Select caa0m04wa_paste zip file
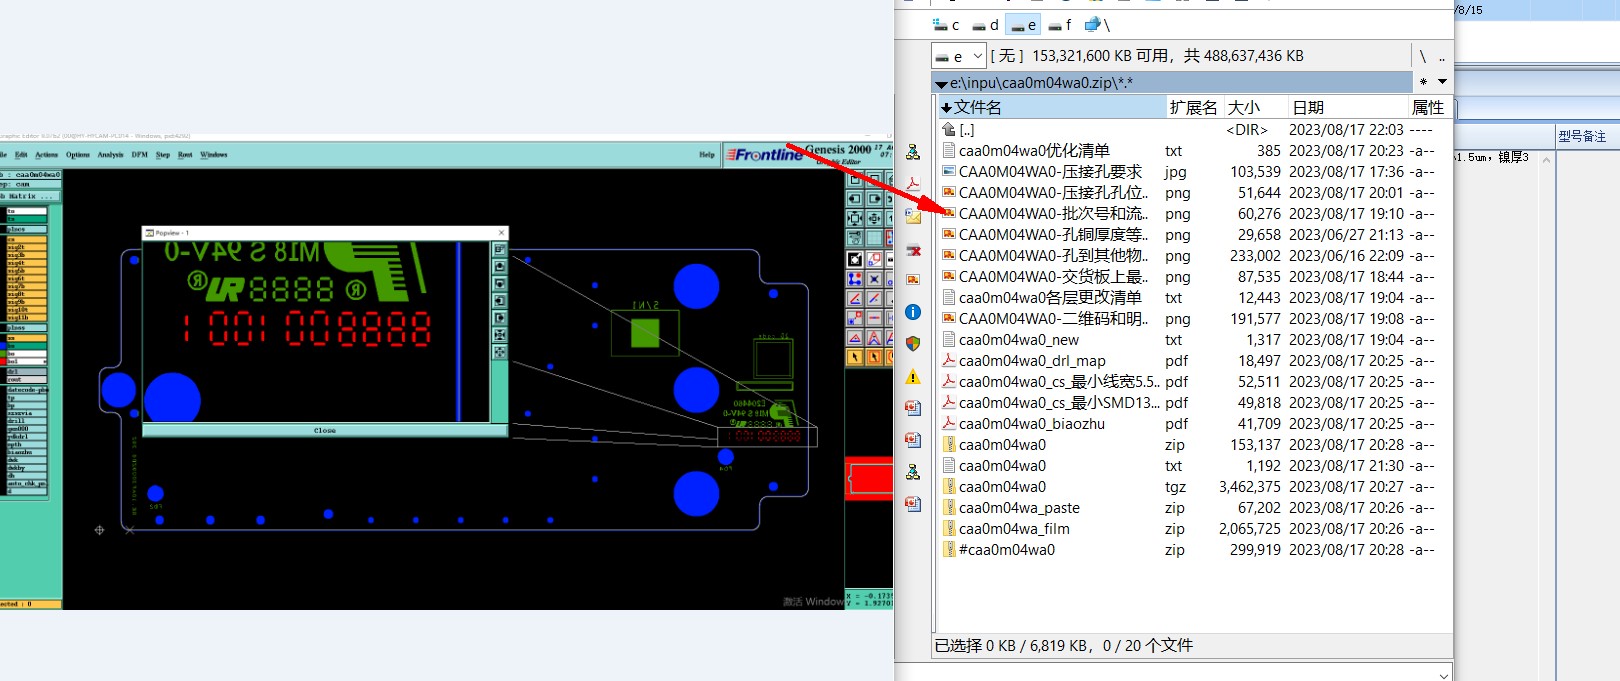This screenshot has width=1620, height=681. pyautogui.click(x=1194, y=508)
